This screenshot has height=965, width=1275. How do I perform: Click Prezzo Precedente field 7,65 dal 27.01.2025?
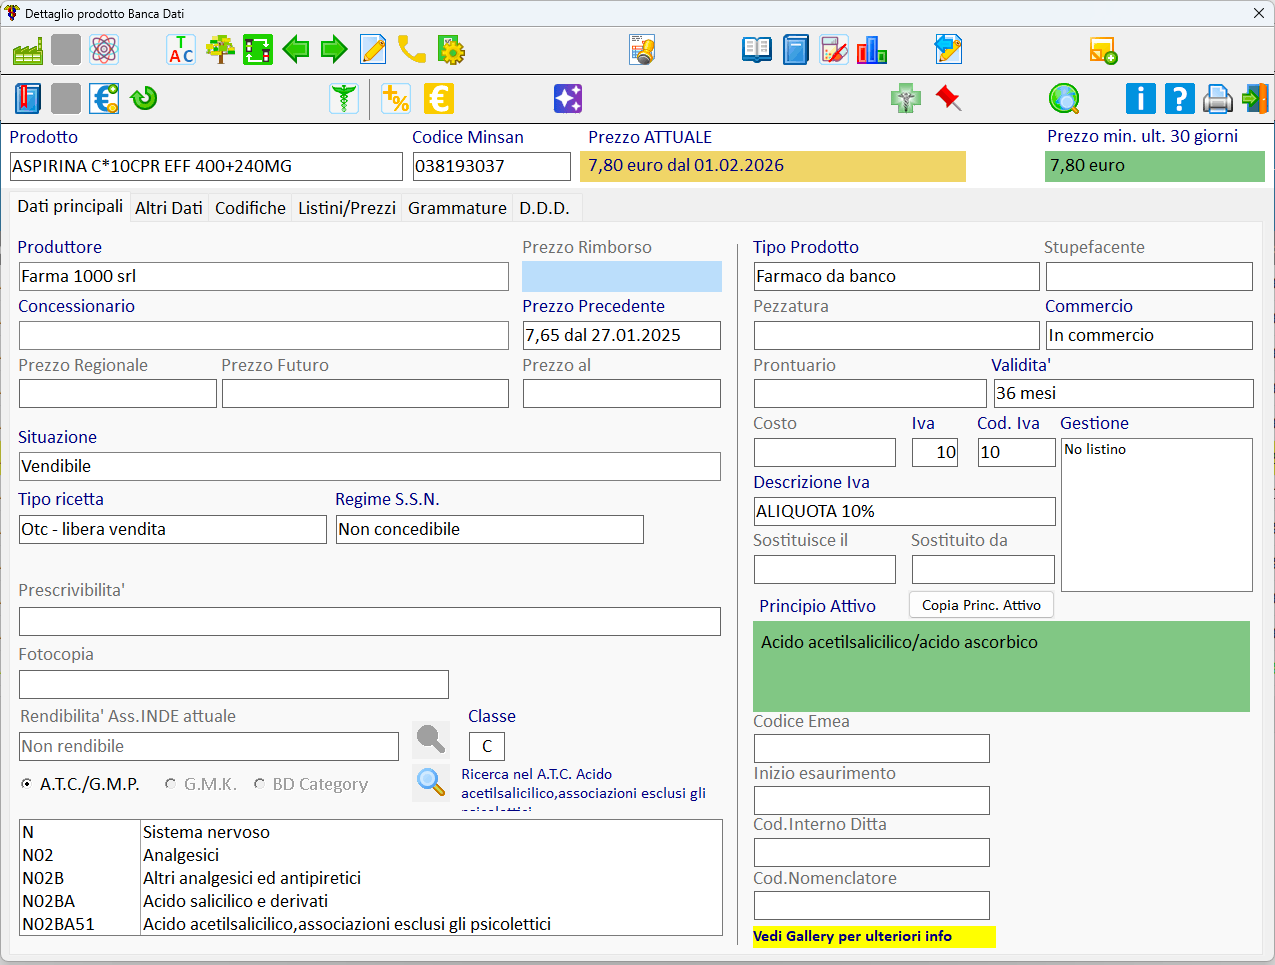click(x=622, y=335)
